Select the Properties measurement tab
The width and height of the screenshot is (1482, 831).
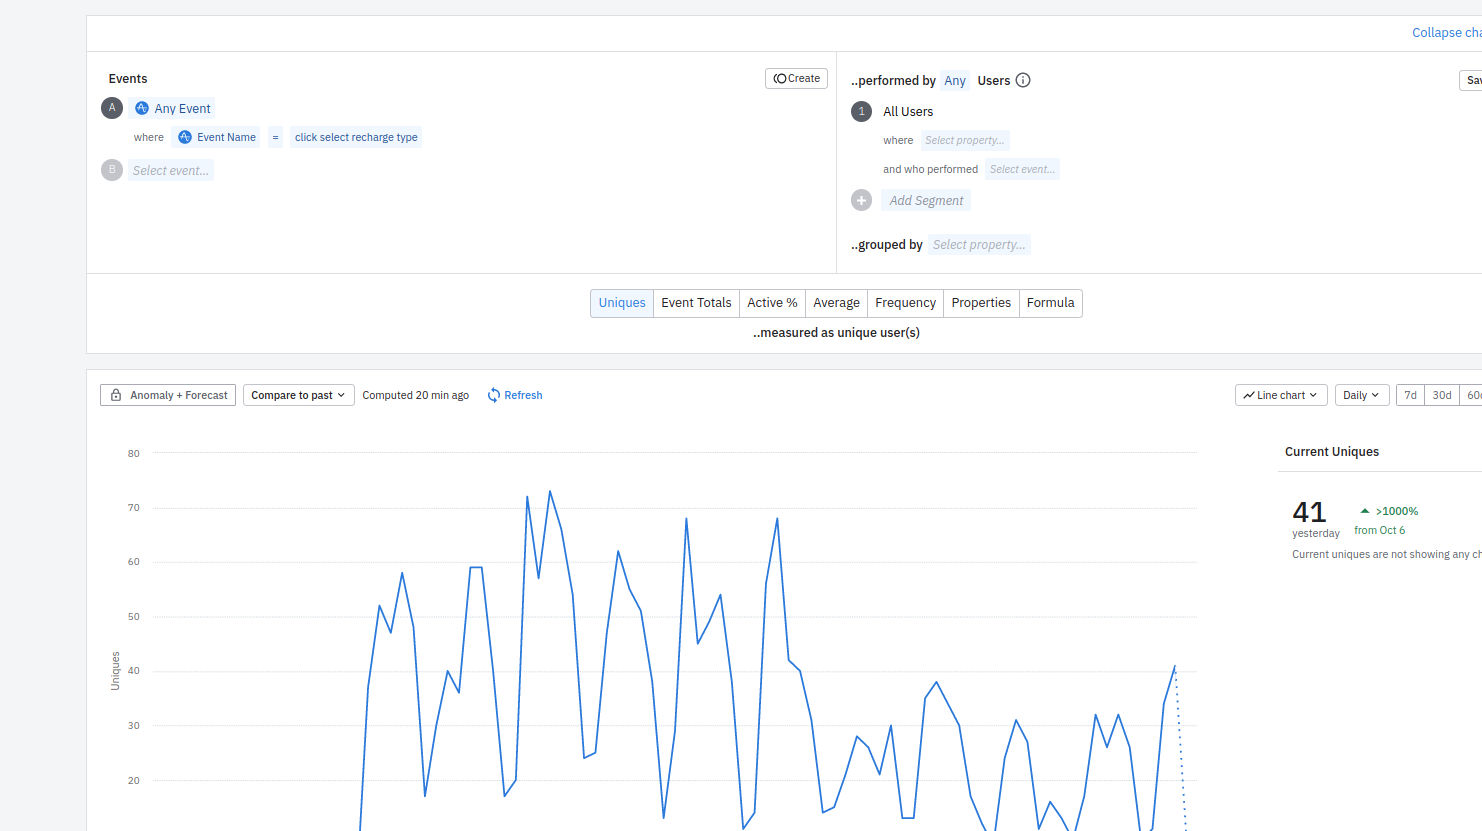(x=981, y=303)
